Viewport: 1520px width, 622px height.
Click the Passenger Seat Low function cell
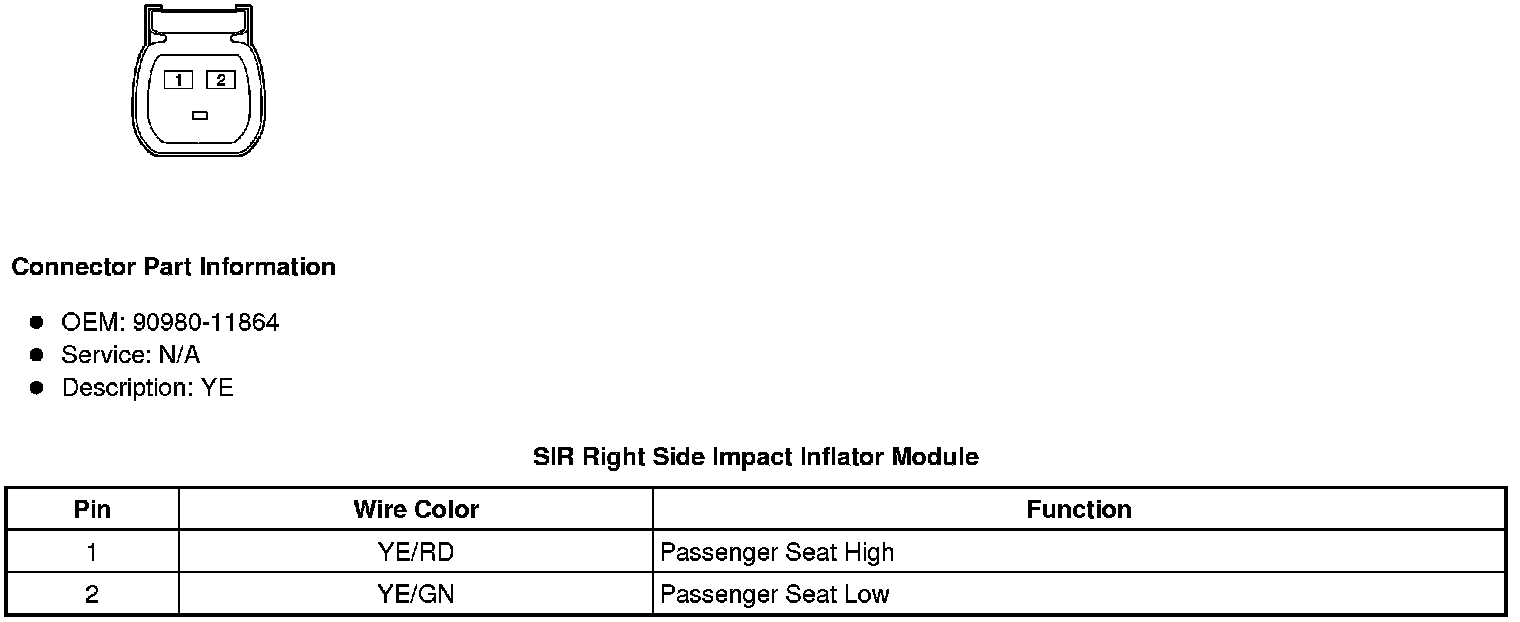tap(775, 594)
